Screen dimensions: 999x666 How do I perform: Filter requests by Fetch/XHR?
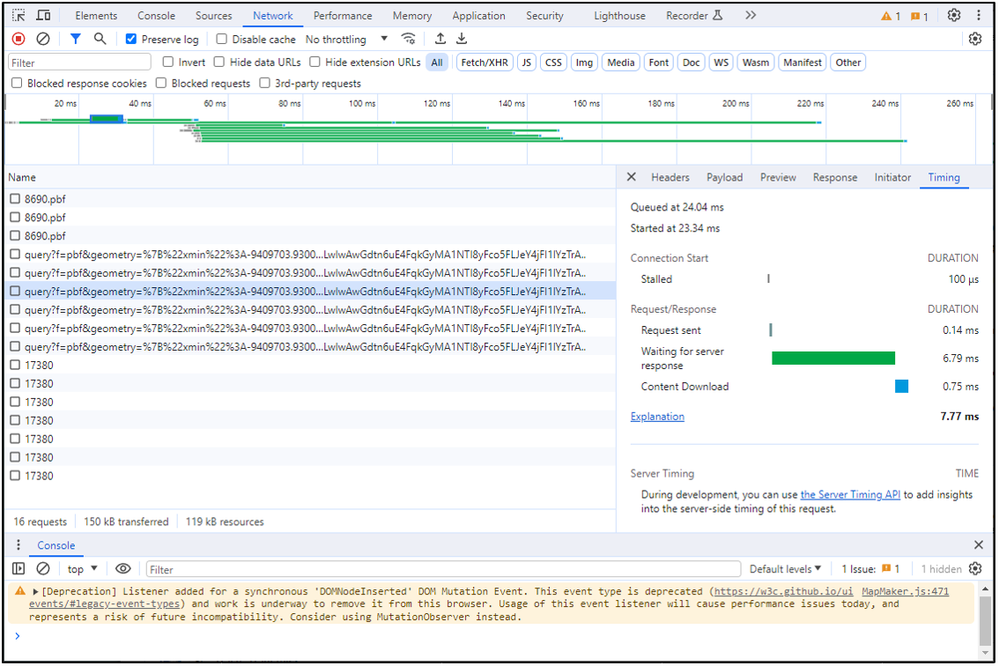coord(484,62)
